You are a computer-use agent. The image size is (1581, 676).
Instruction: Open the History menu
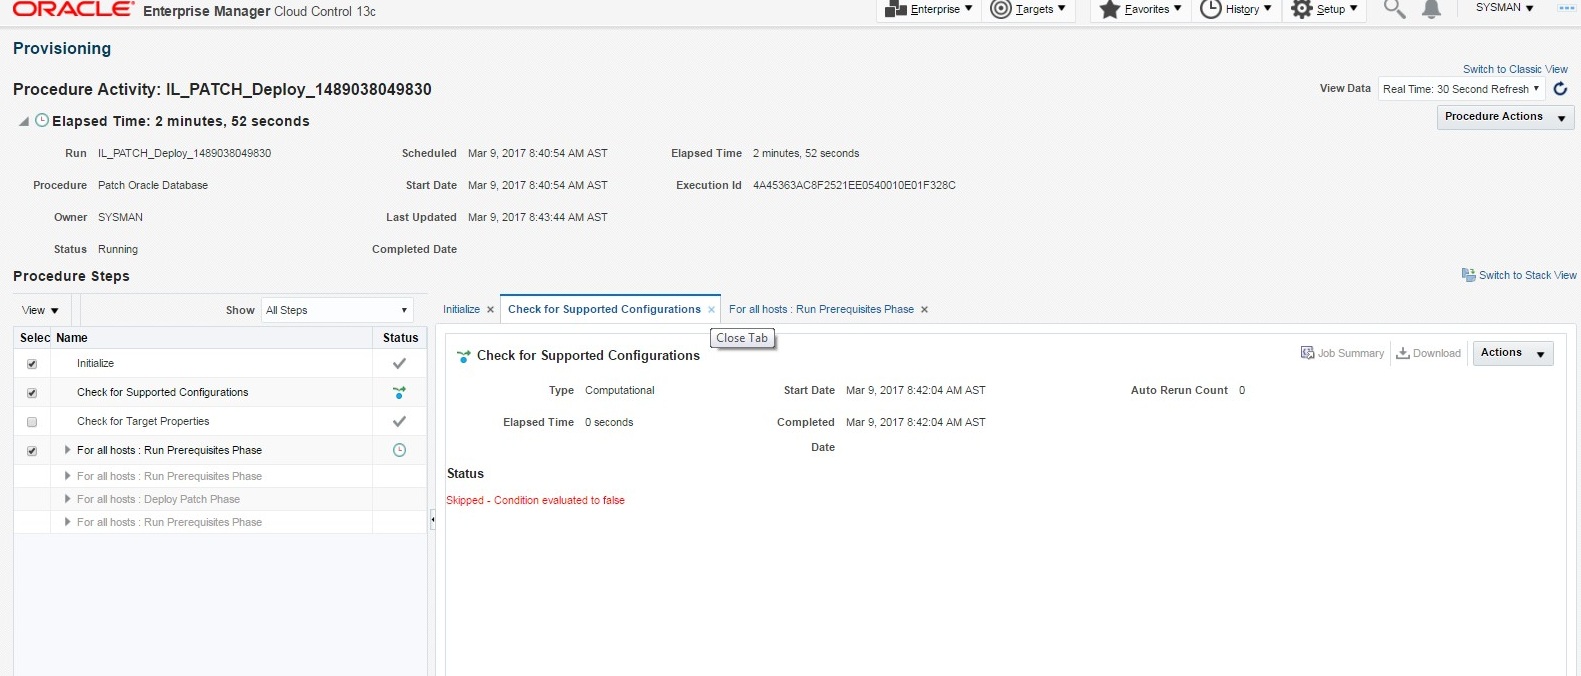[x=1236, y=10]
